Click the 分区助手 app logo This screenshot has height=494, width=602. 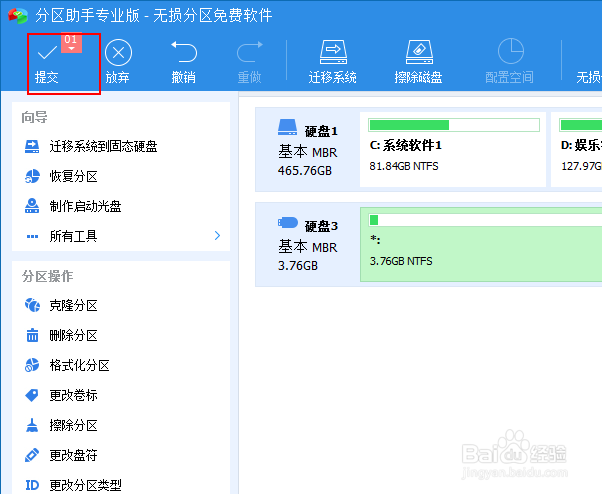click(18, 16)
